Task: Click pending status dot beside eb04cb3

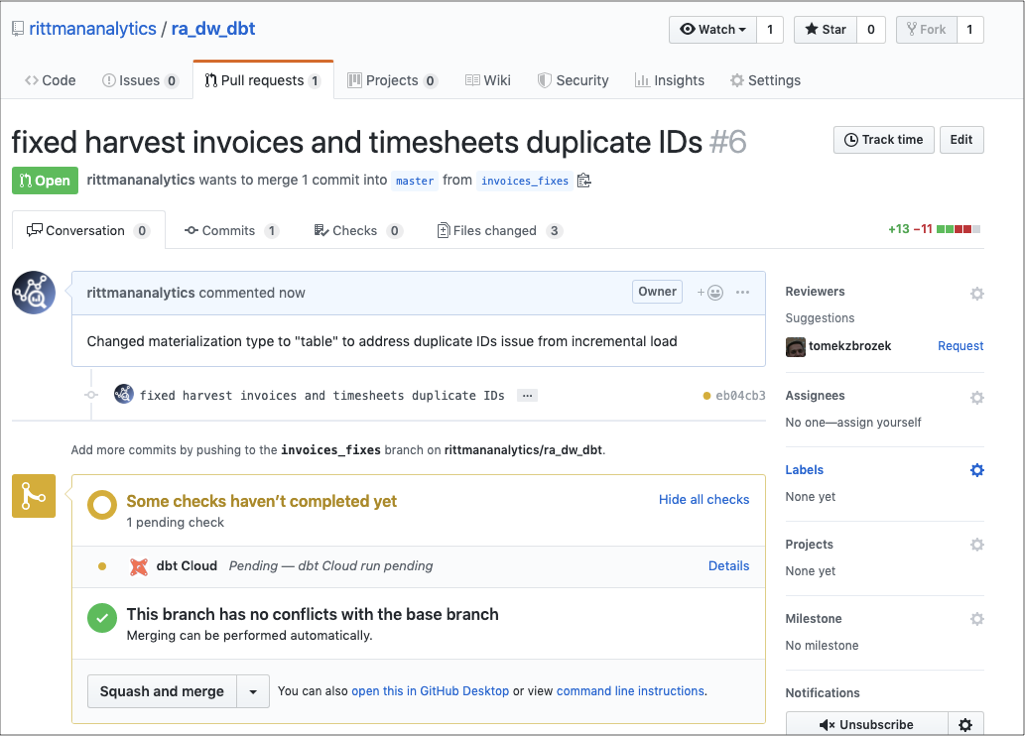Action: [x=707, y=395]
